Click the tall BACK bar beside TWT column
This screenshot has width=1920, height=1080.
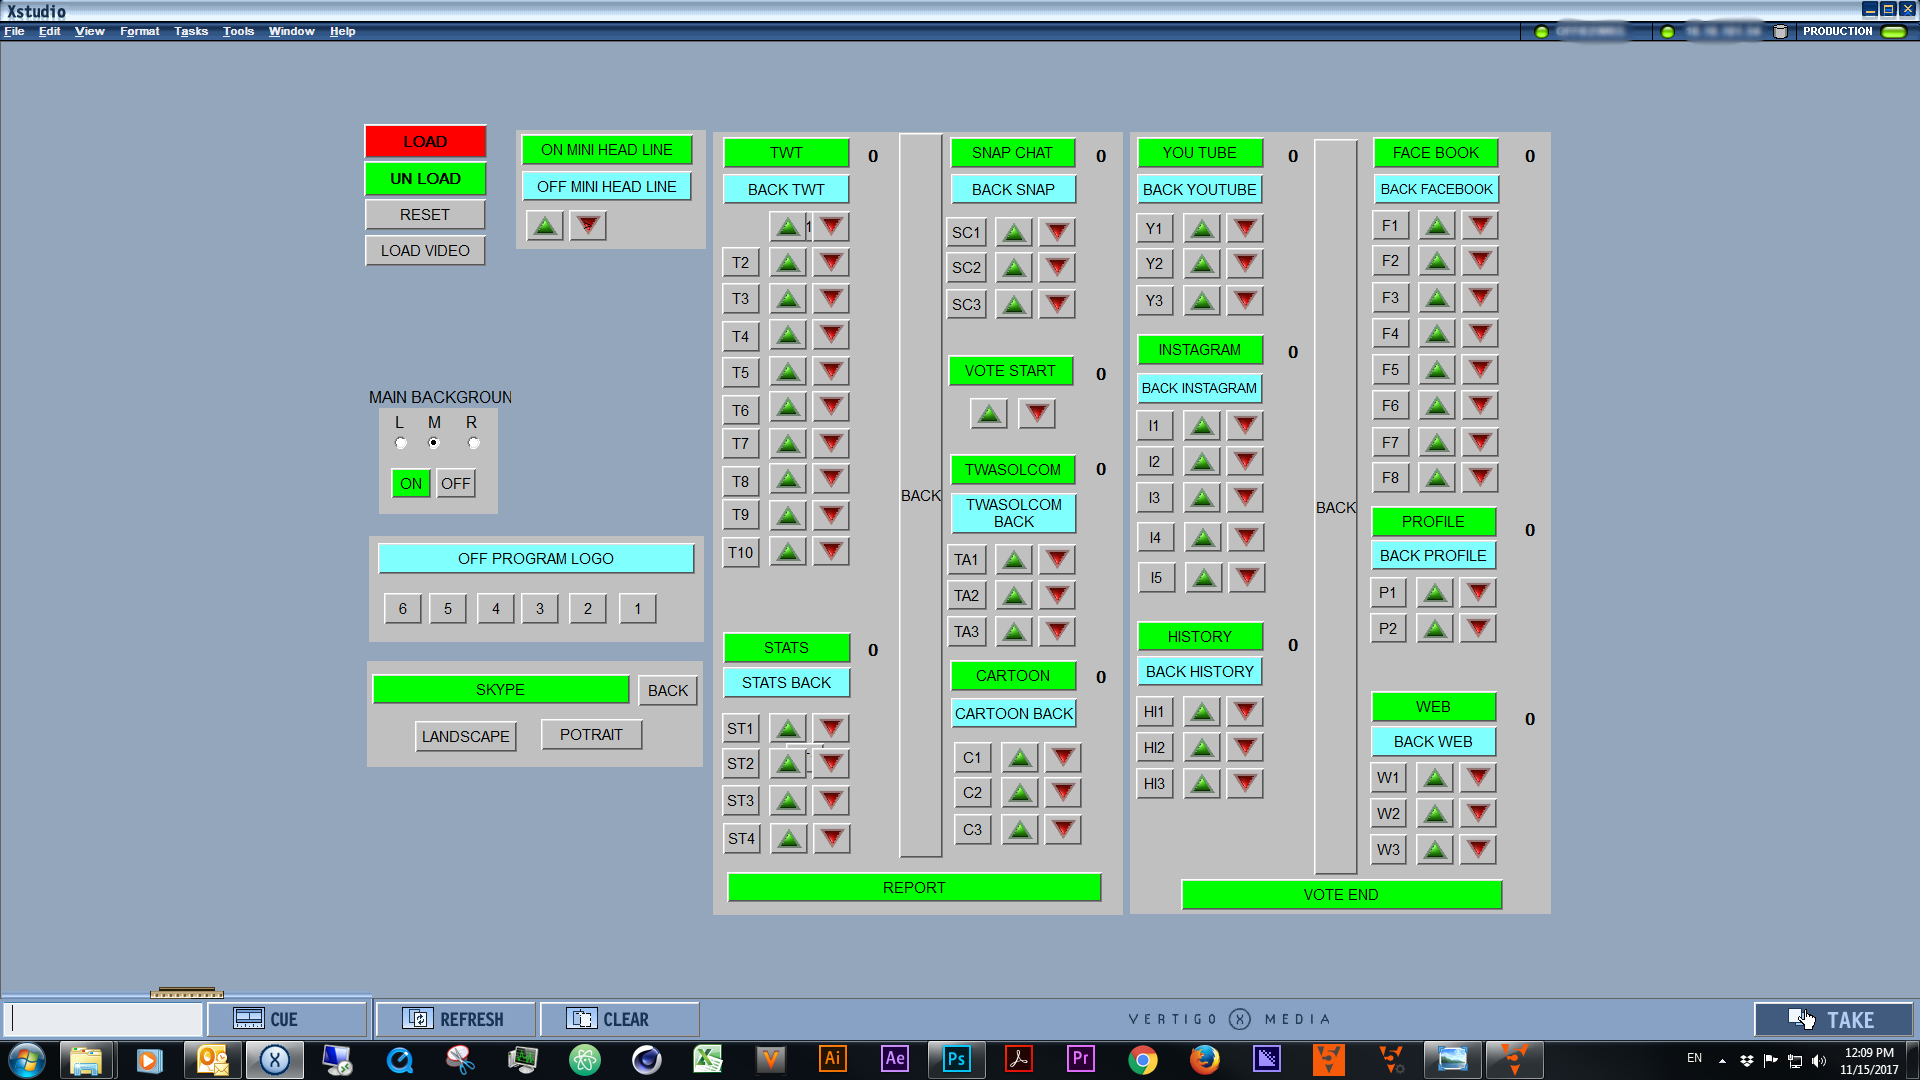[x=921, y=496]
